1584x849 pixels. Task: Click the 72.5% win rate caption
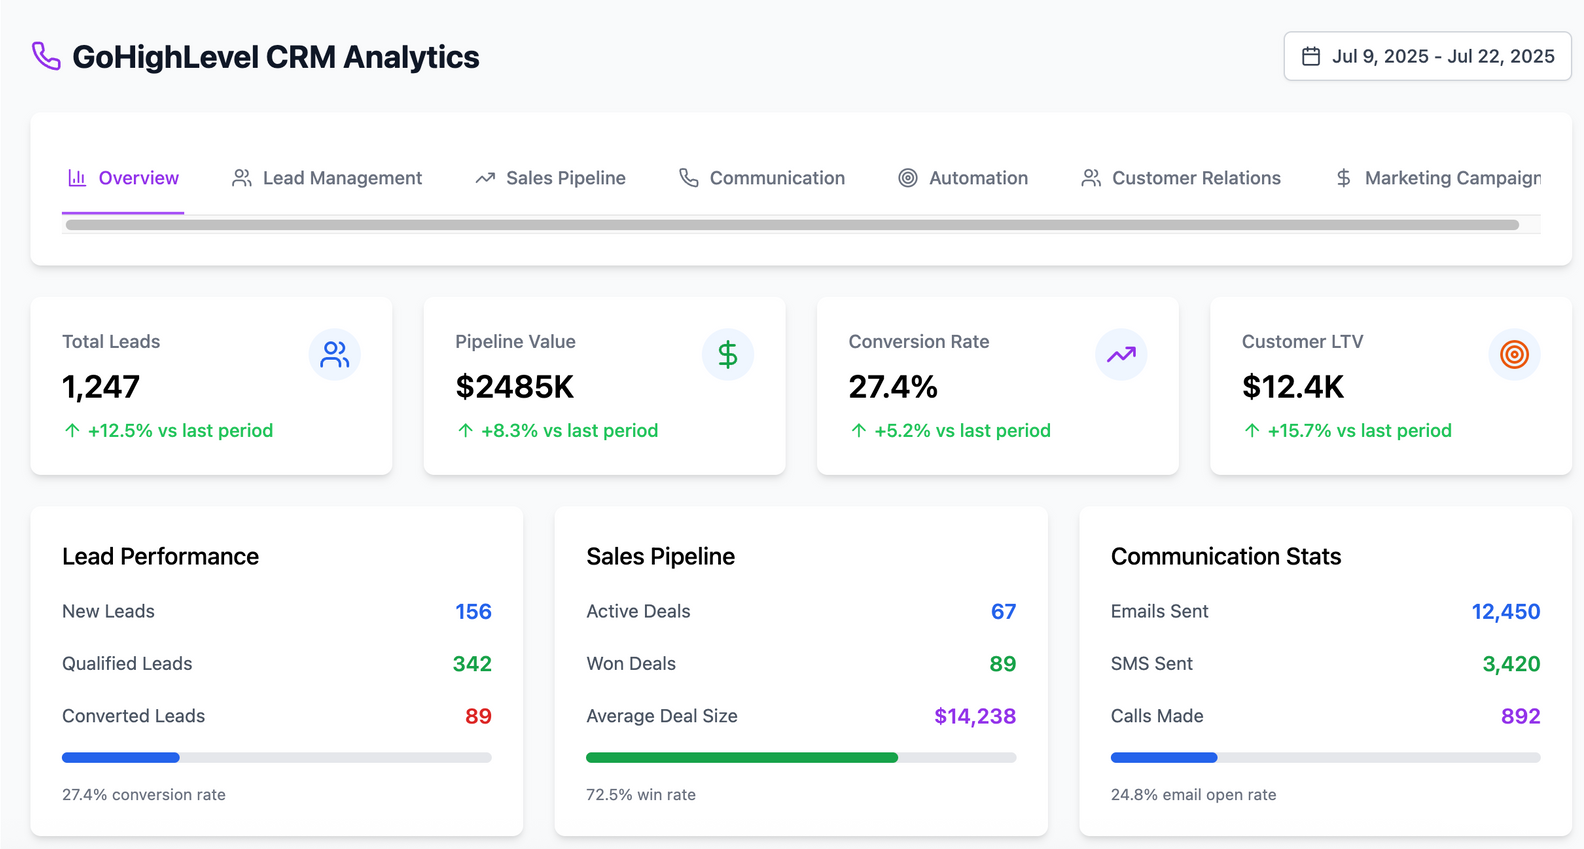point(641,795)
